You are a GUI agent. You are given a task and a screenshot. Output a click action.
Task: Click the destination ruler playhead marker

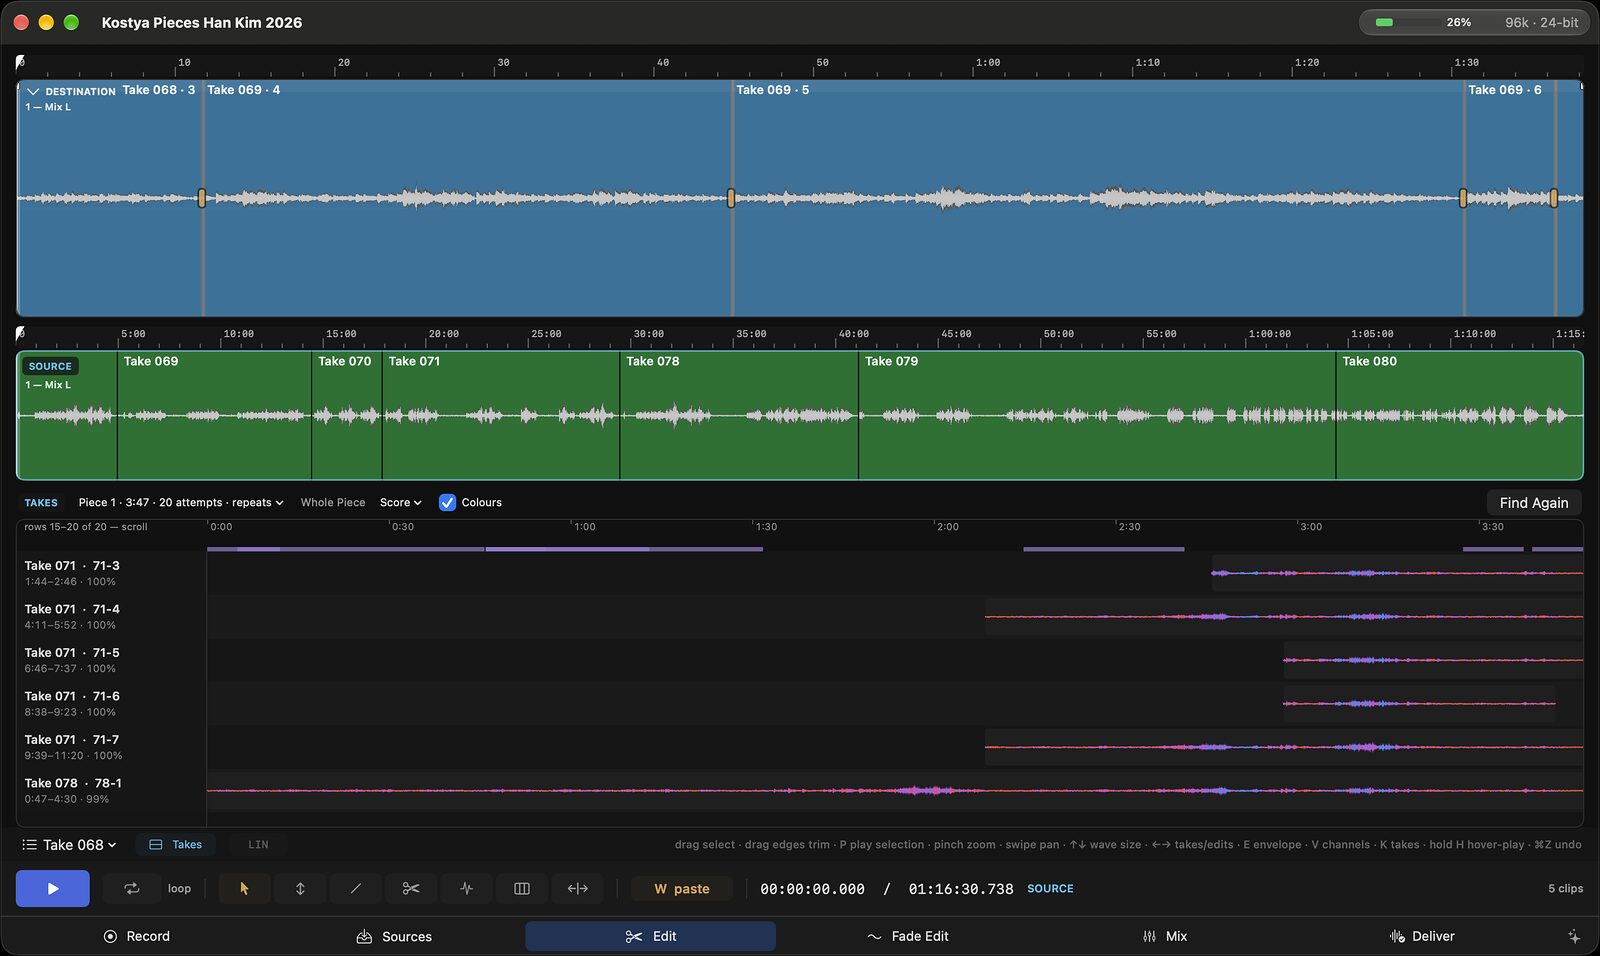click(20, 62)
